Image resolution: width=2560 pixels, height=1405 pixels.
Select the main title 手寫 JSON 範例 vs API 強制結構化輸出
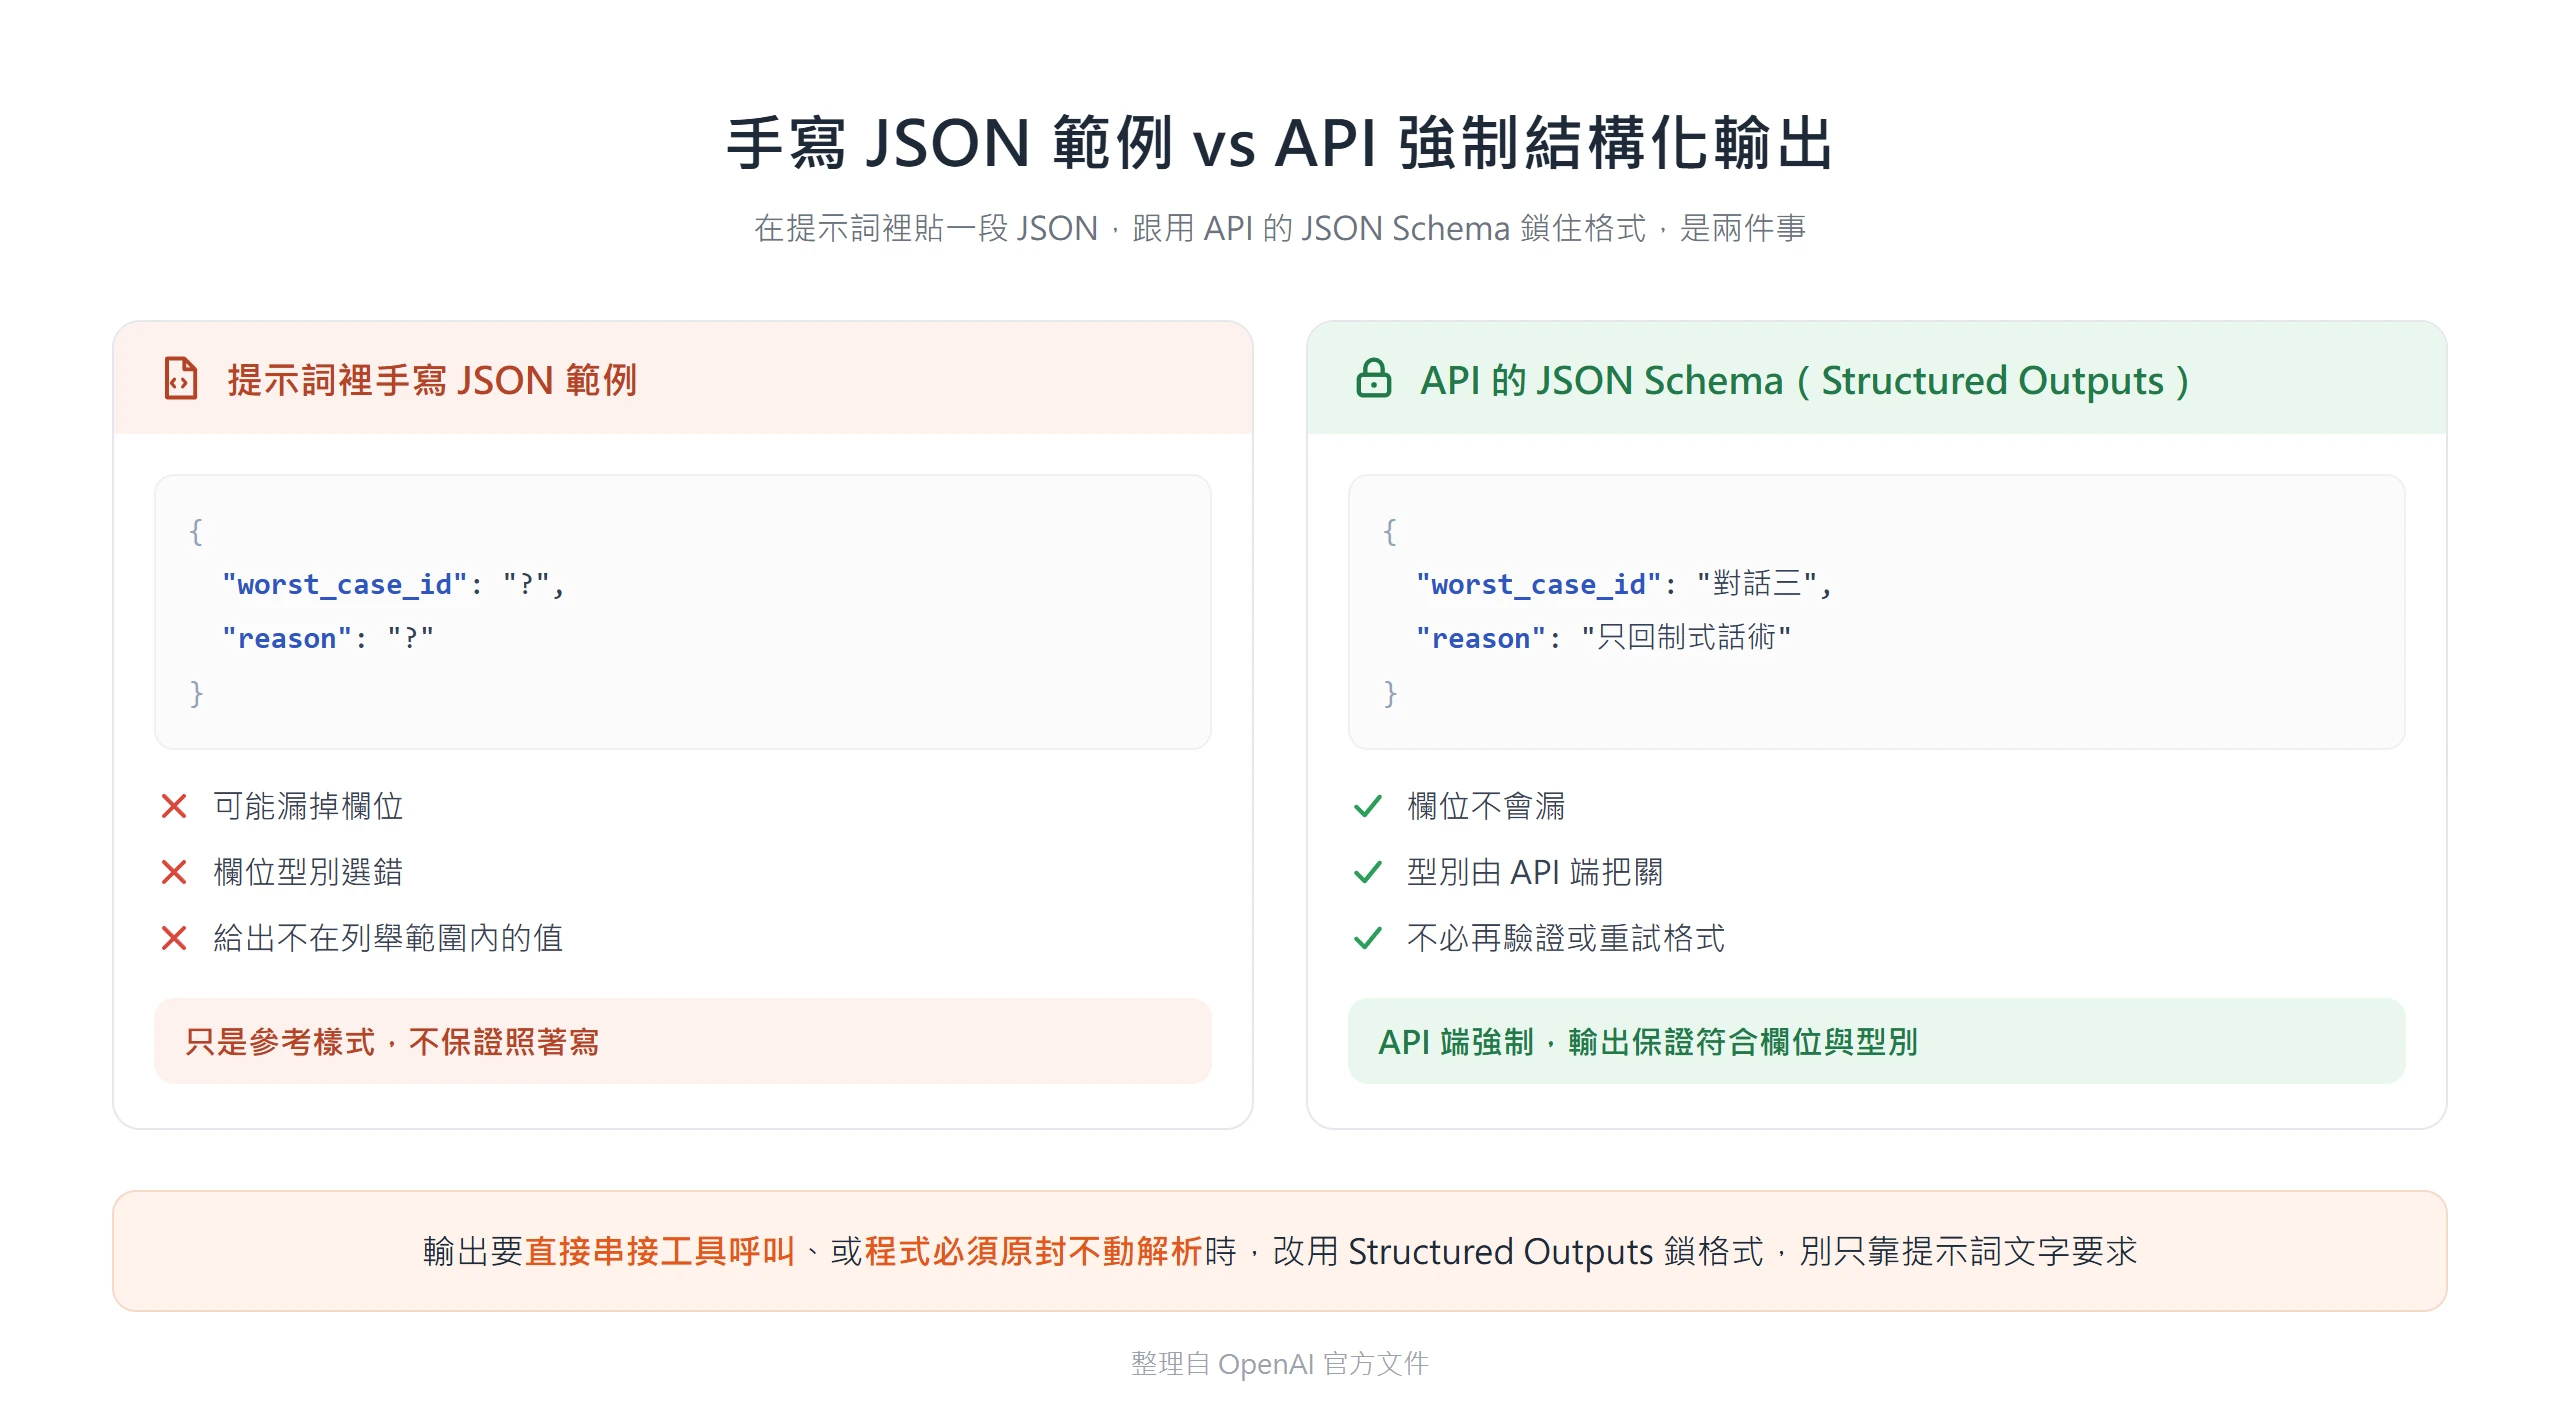pos(1280,143)
